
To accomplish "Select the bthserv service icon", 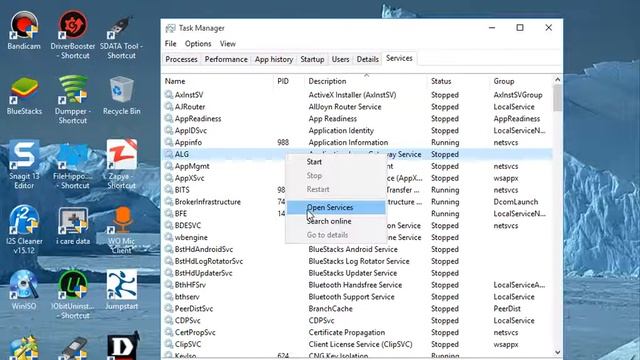I will click(x=169, y=297).
